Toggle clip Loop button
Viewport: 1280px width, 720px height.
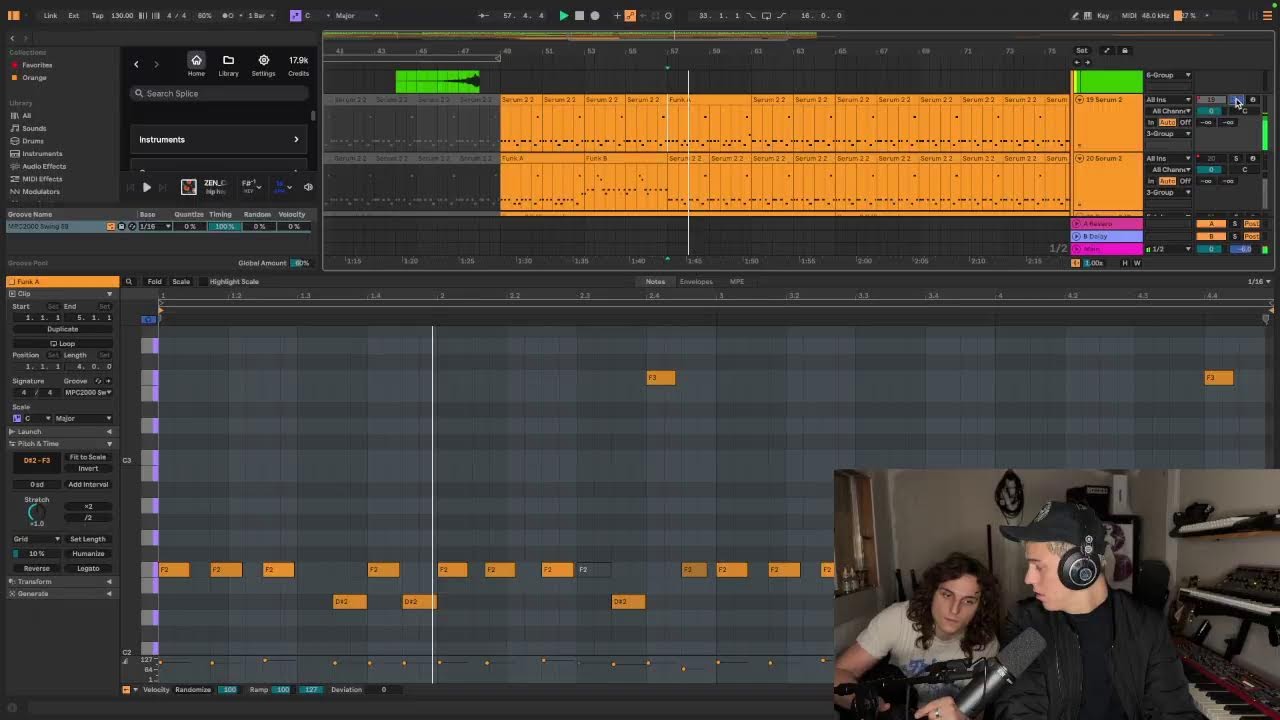pyautogui.click(x=62, y=343)
